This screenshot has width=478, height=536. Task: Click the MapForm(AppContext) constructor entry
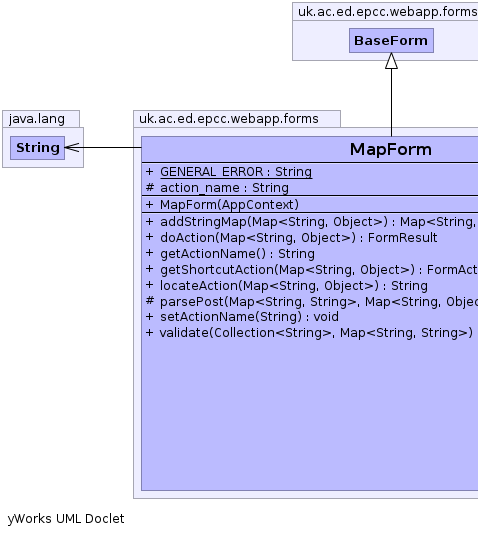[x=222, y=204]
